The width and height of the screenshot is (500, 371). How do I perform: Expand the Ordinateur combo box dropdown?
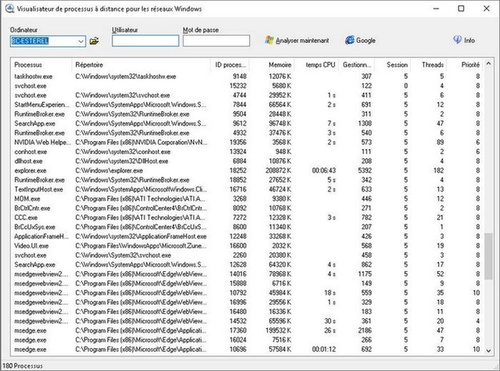tap(81, 41)
